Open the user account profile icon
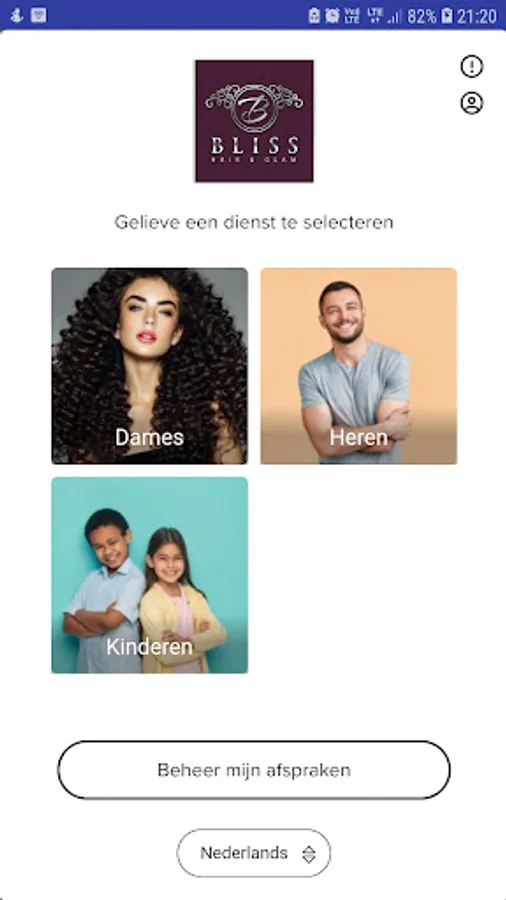Image resolution: width=506 pixels, height=900 pixels. click(x=472, y=103)
